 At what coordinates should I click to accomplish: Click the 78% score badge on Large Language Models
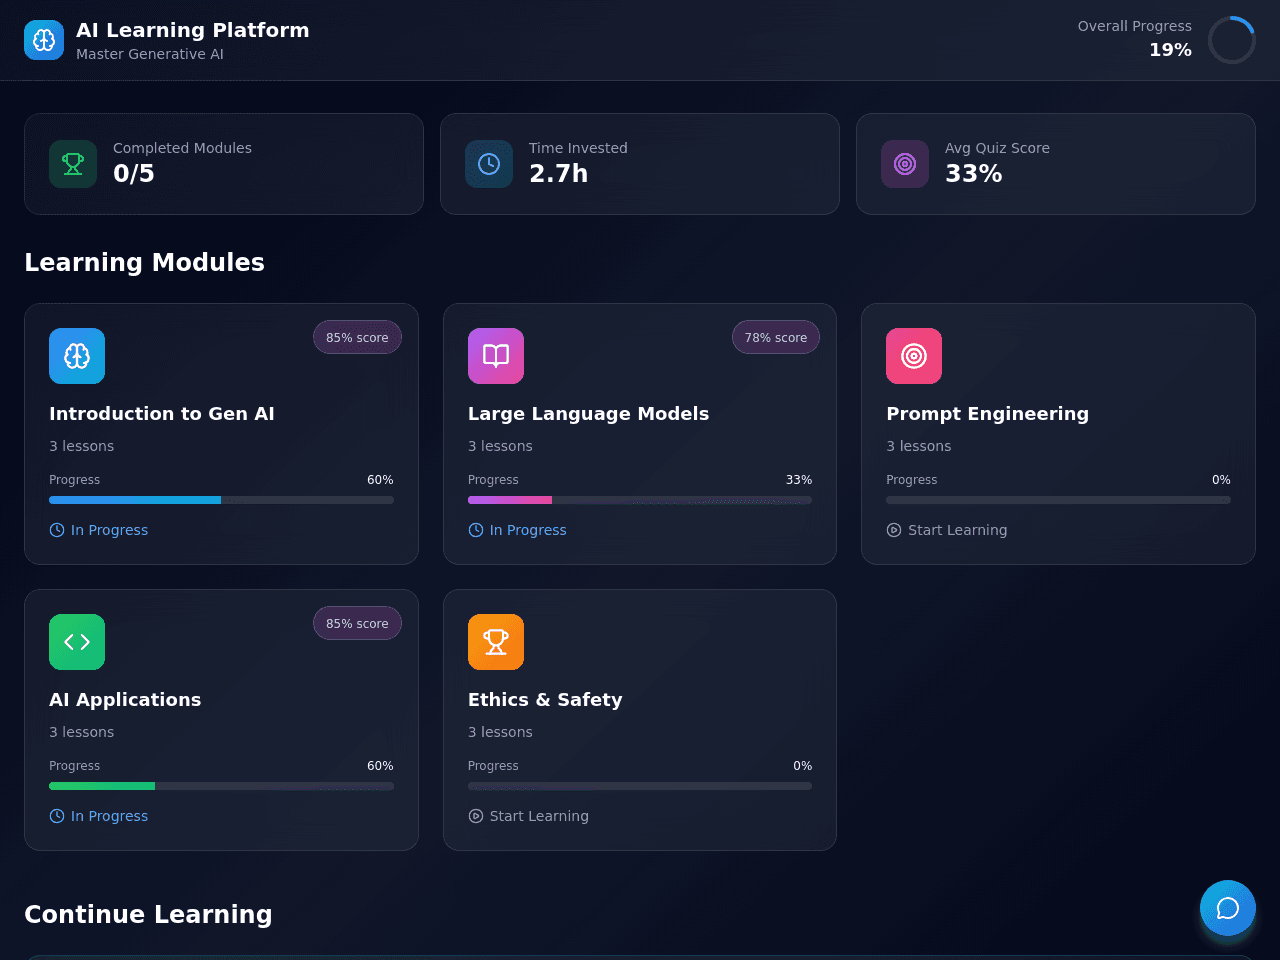point(776,337)
